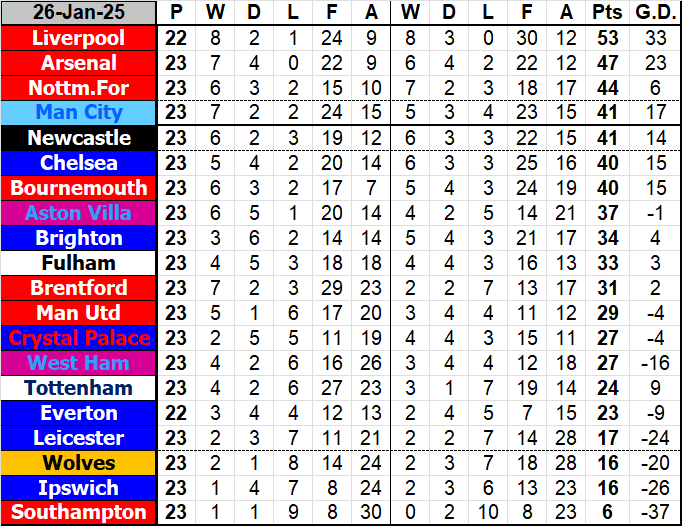Select the black Newcastle team cell
Viewport: 682px width, 526px height.
pos(79,138)
